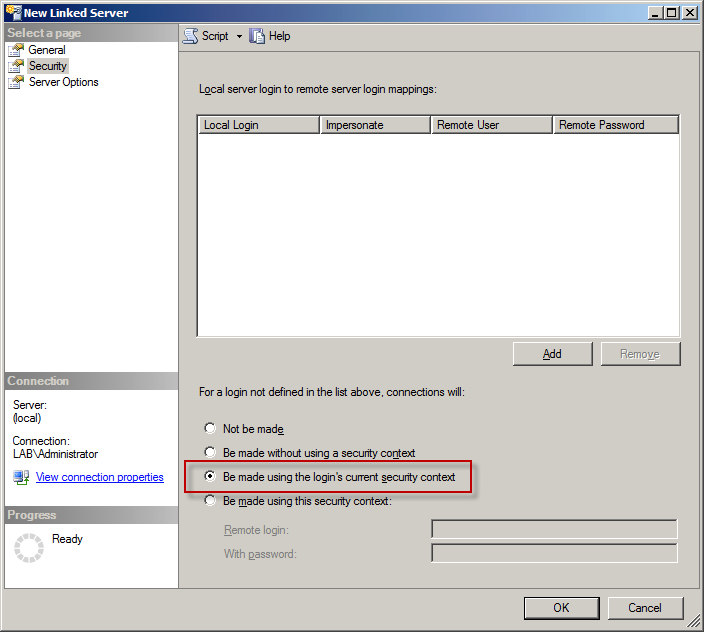Click the Add button for login mappings
The height and width of the screenshot is (632, 704).
(x=553, y=354)
